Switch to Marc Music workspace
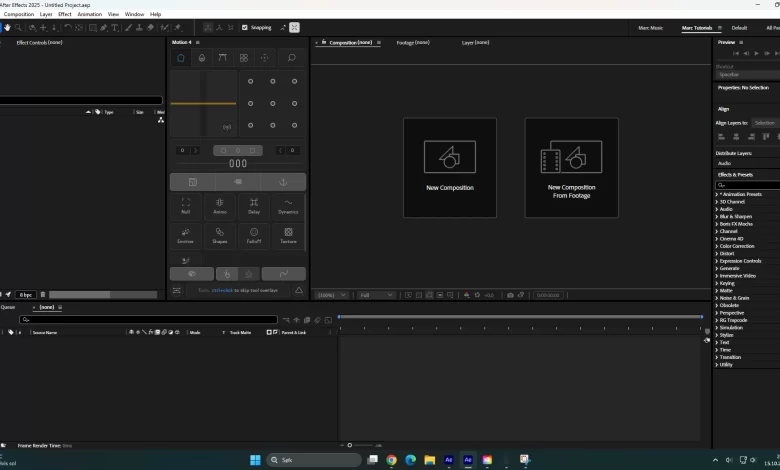780x470 pixels. click(651, 28)
